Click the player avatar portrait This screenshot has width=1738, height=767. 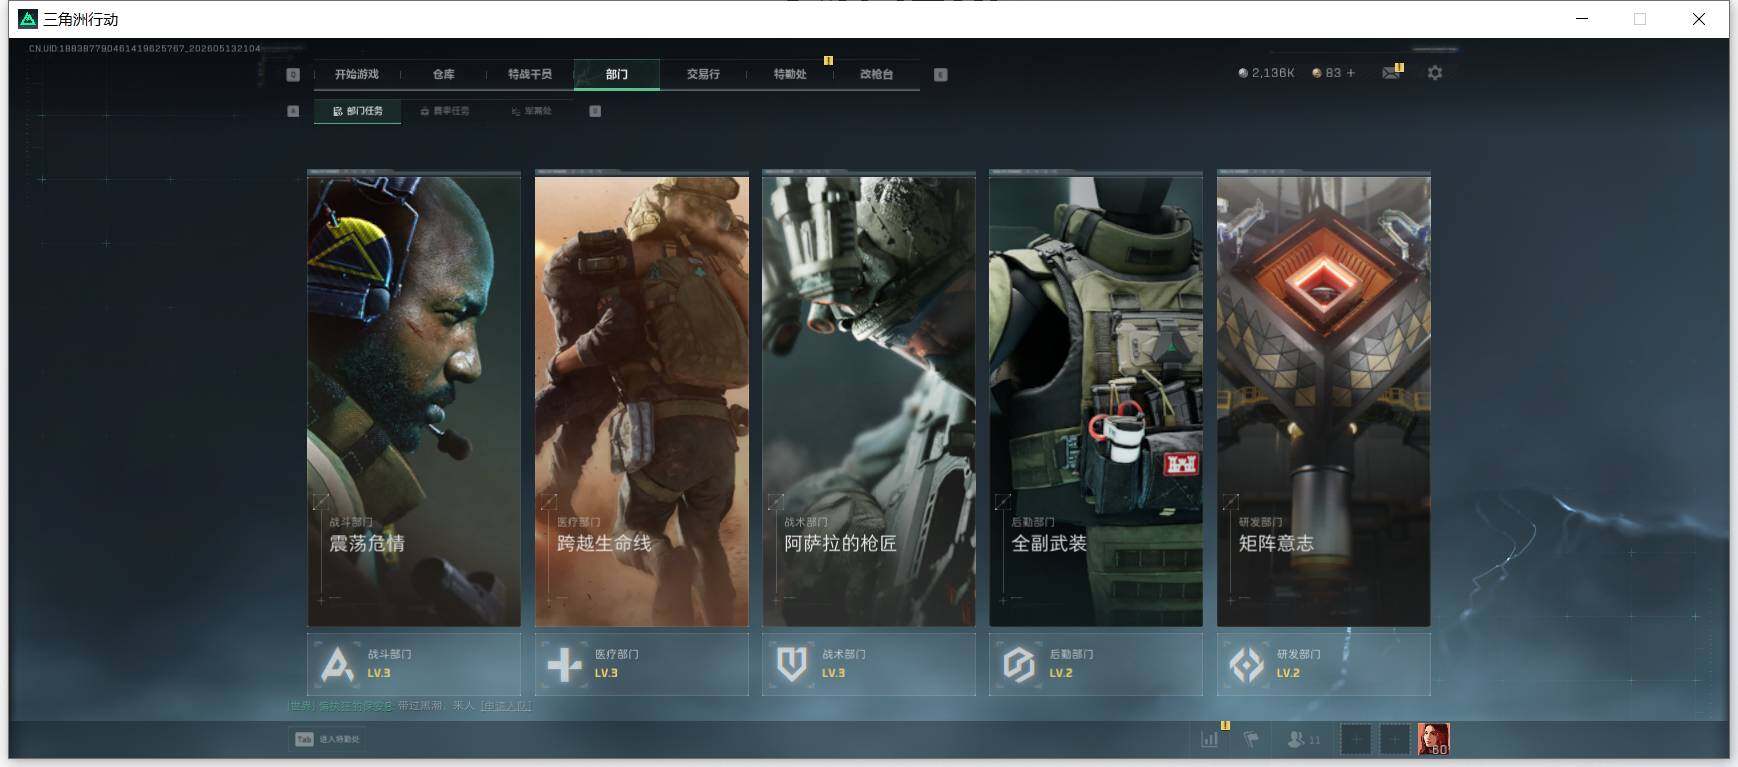tap(1434, 739)
